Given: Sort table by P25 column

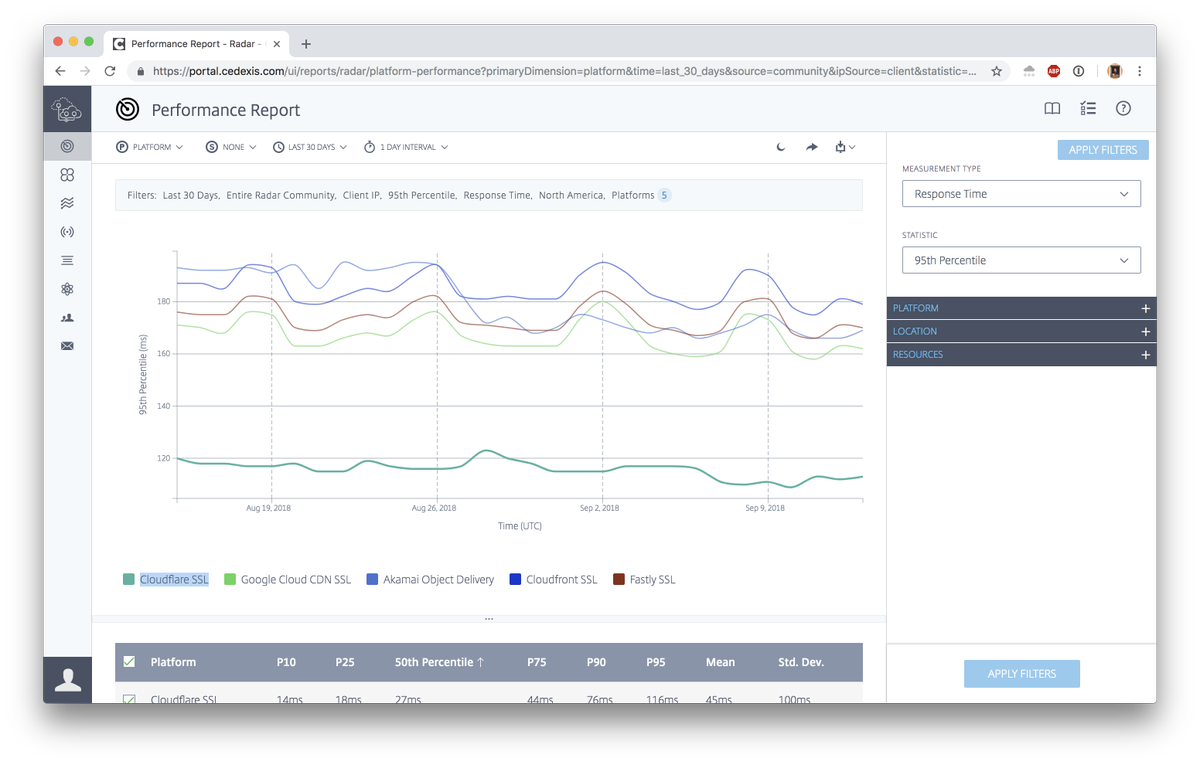Looking at the screenshot, I should 345,662.
